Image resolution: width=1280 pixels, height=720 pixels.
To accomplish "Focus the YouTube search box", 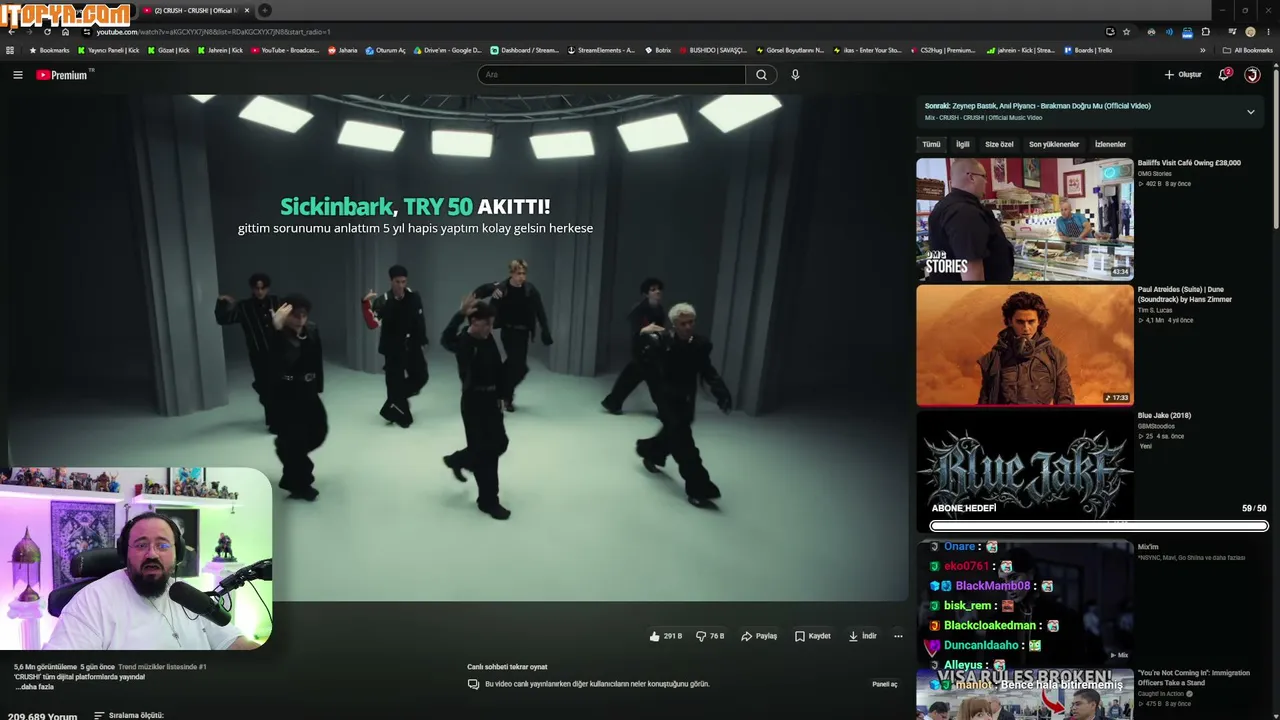I will pos(612,75).
